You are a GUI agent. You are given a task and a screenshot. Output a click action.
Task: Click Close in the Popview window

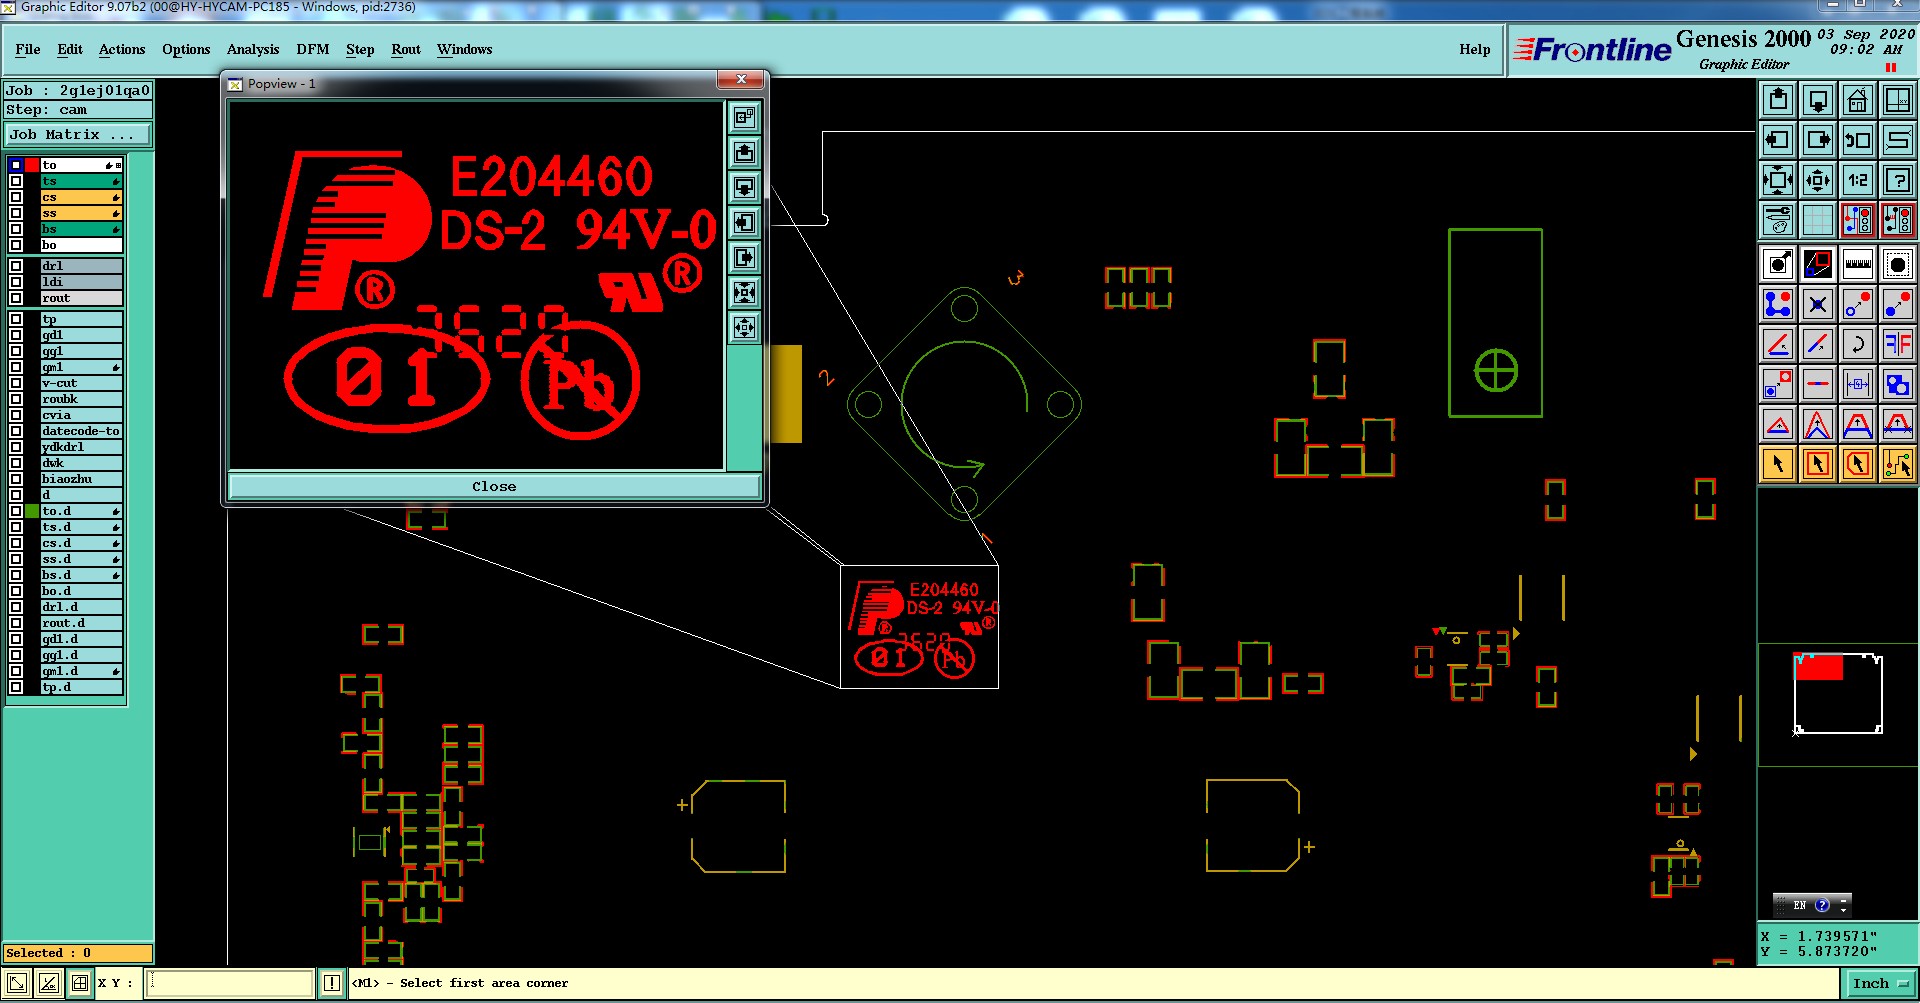coord(494,486)
